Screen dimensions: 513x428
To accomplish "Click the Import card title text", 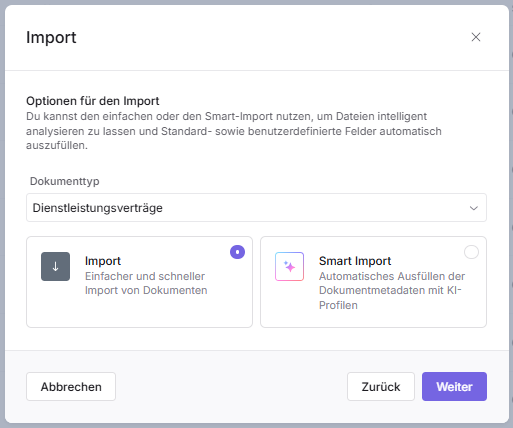I will pyautogui.click(x=103, y=261).
